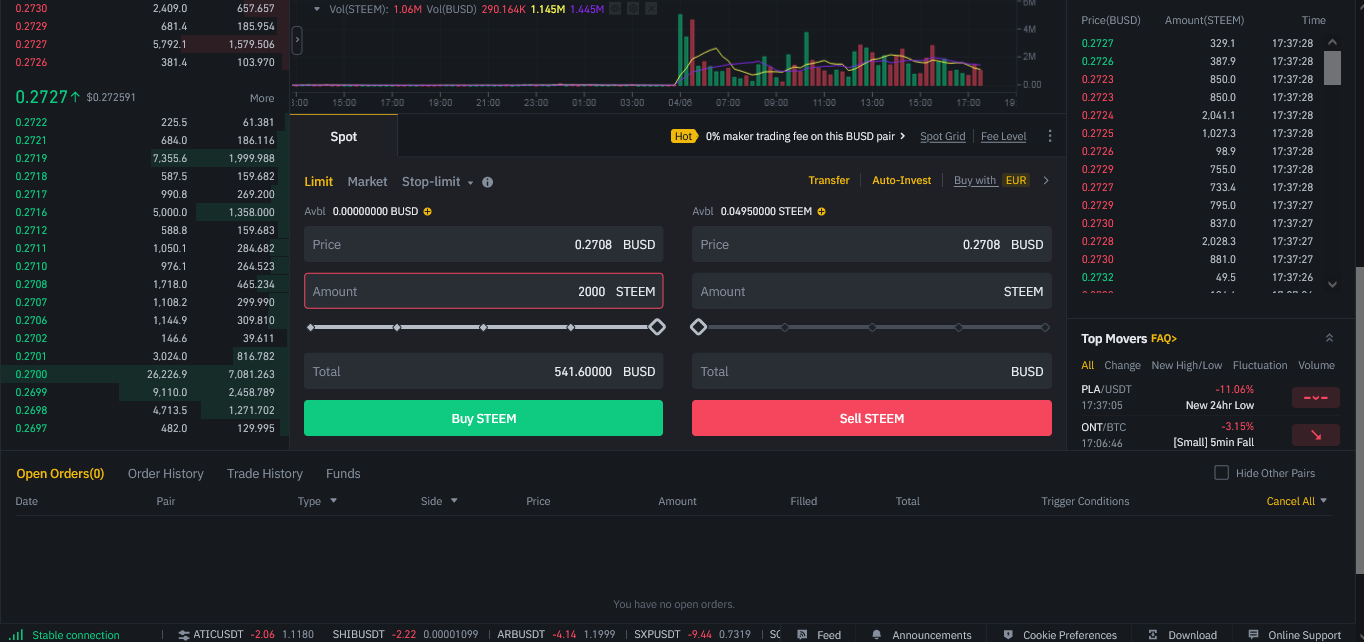The height and width of the screenshot is (642, 1364).
Task: Collapse Top Movers with the double chevron
Action: (1329, 338)
